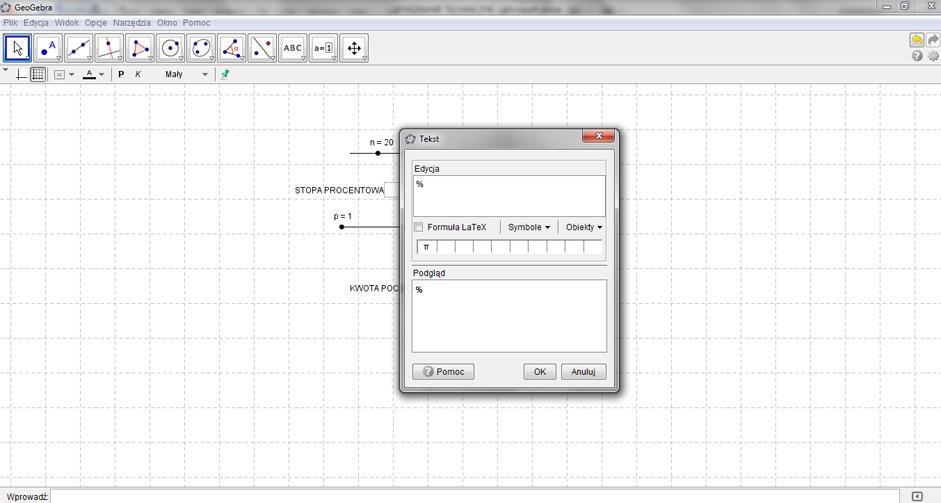Image resolution: width=941 pixels, height=503 pixels.
Task: Select the Angle tool
Action: coord(232,48)
